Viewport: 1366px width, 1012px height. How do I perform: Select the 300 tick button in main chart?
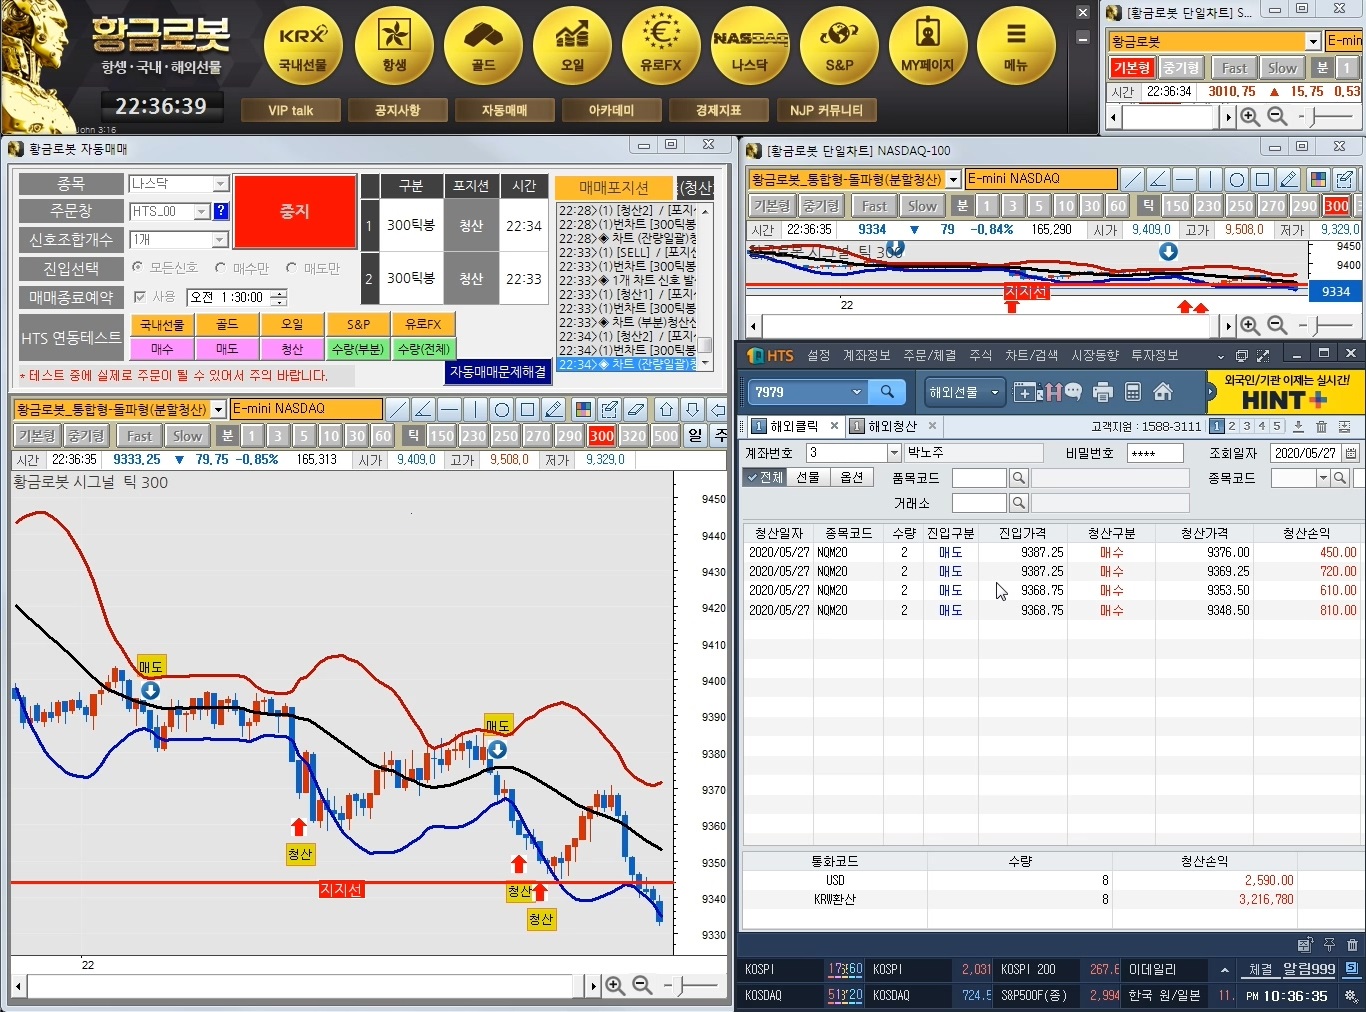point(602,436)
